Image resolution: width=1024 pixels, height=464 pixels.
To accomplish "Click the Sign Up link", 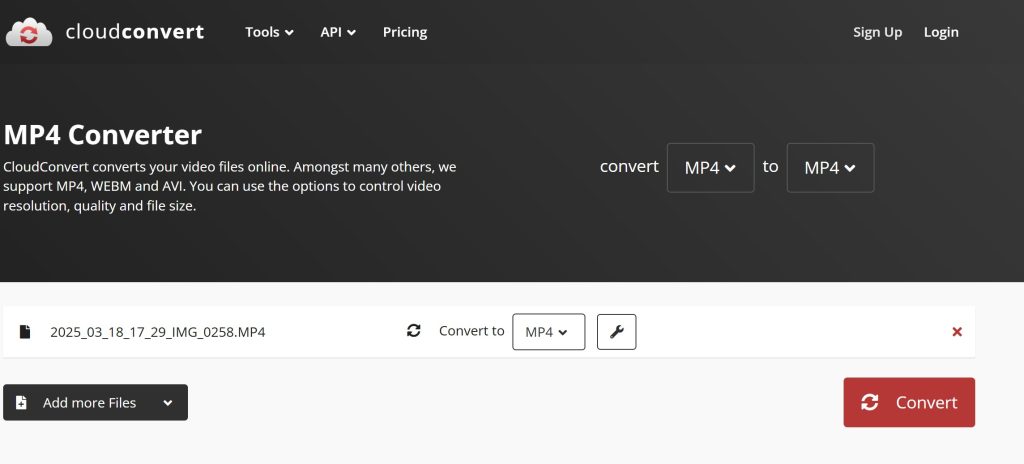I will 877,32.
